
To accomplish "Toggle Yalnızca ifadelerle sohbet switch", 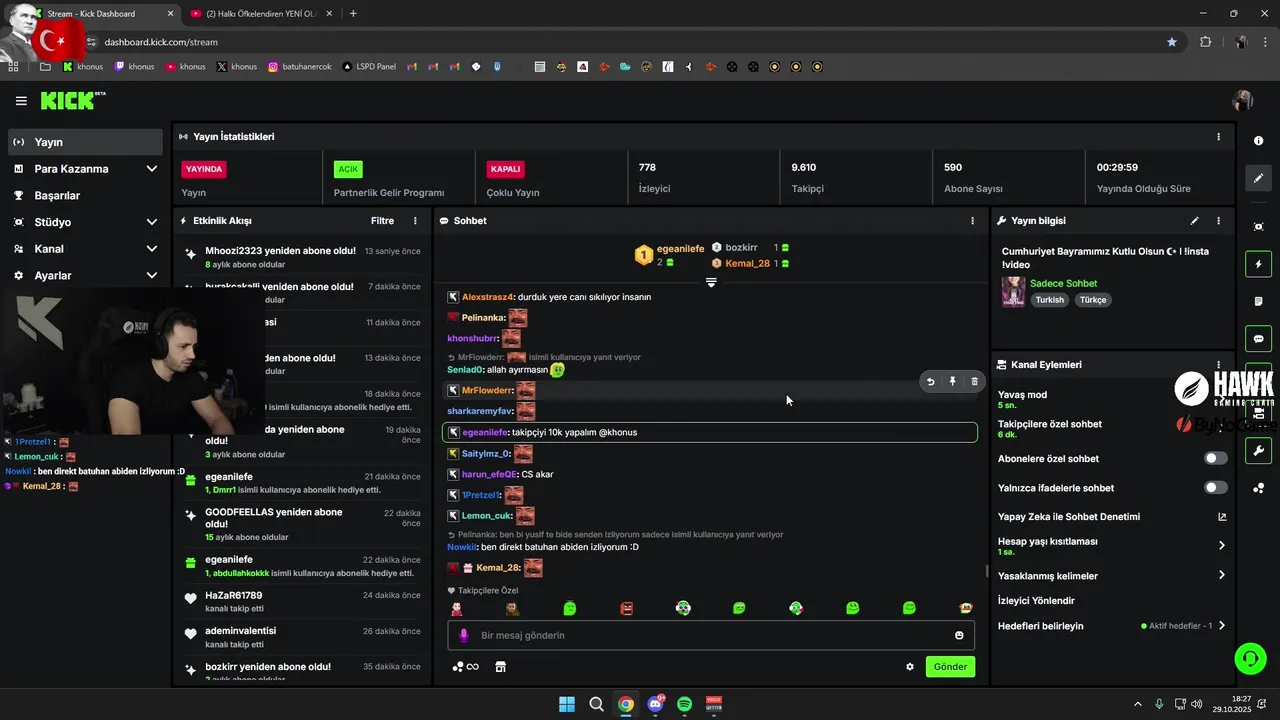I will [x=1215, y=488].
